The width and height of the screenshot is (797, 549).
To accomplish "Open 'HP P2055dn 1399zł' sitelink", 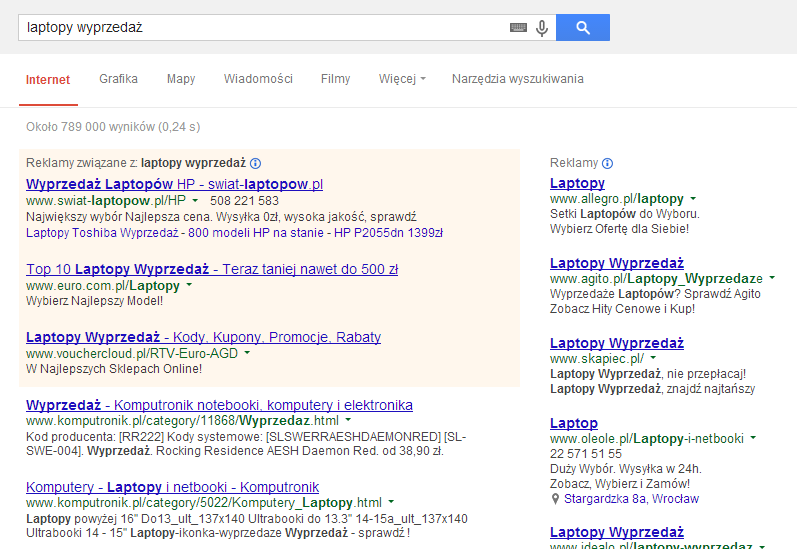I will point(388,233).
